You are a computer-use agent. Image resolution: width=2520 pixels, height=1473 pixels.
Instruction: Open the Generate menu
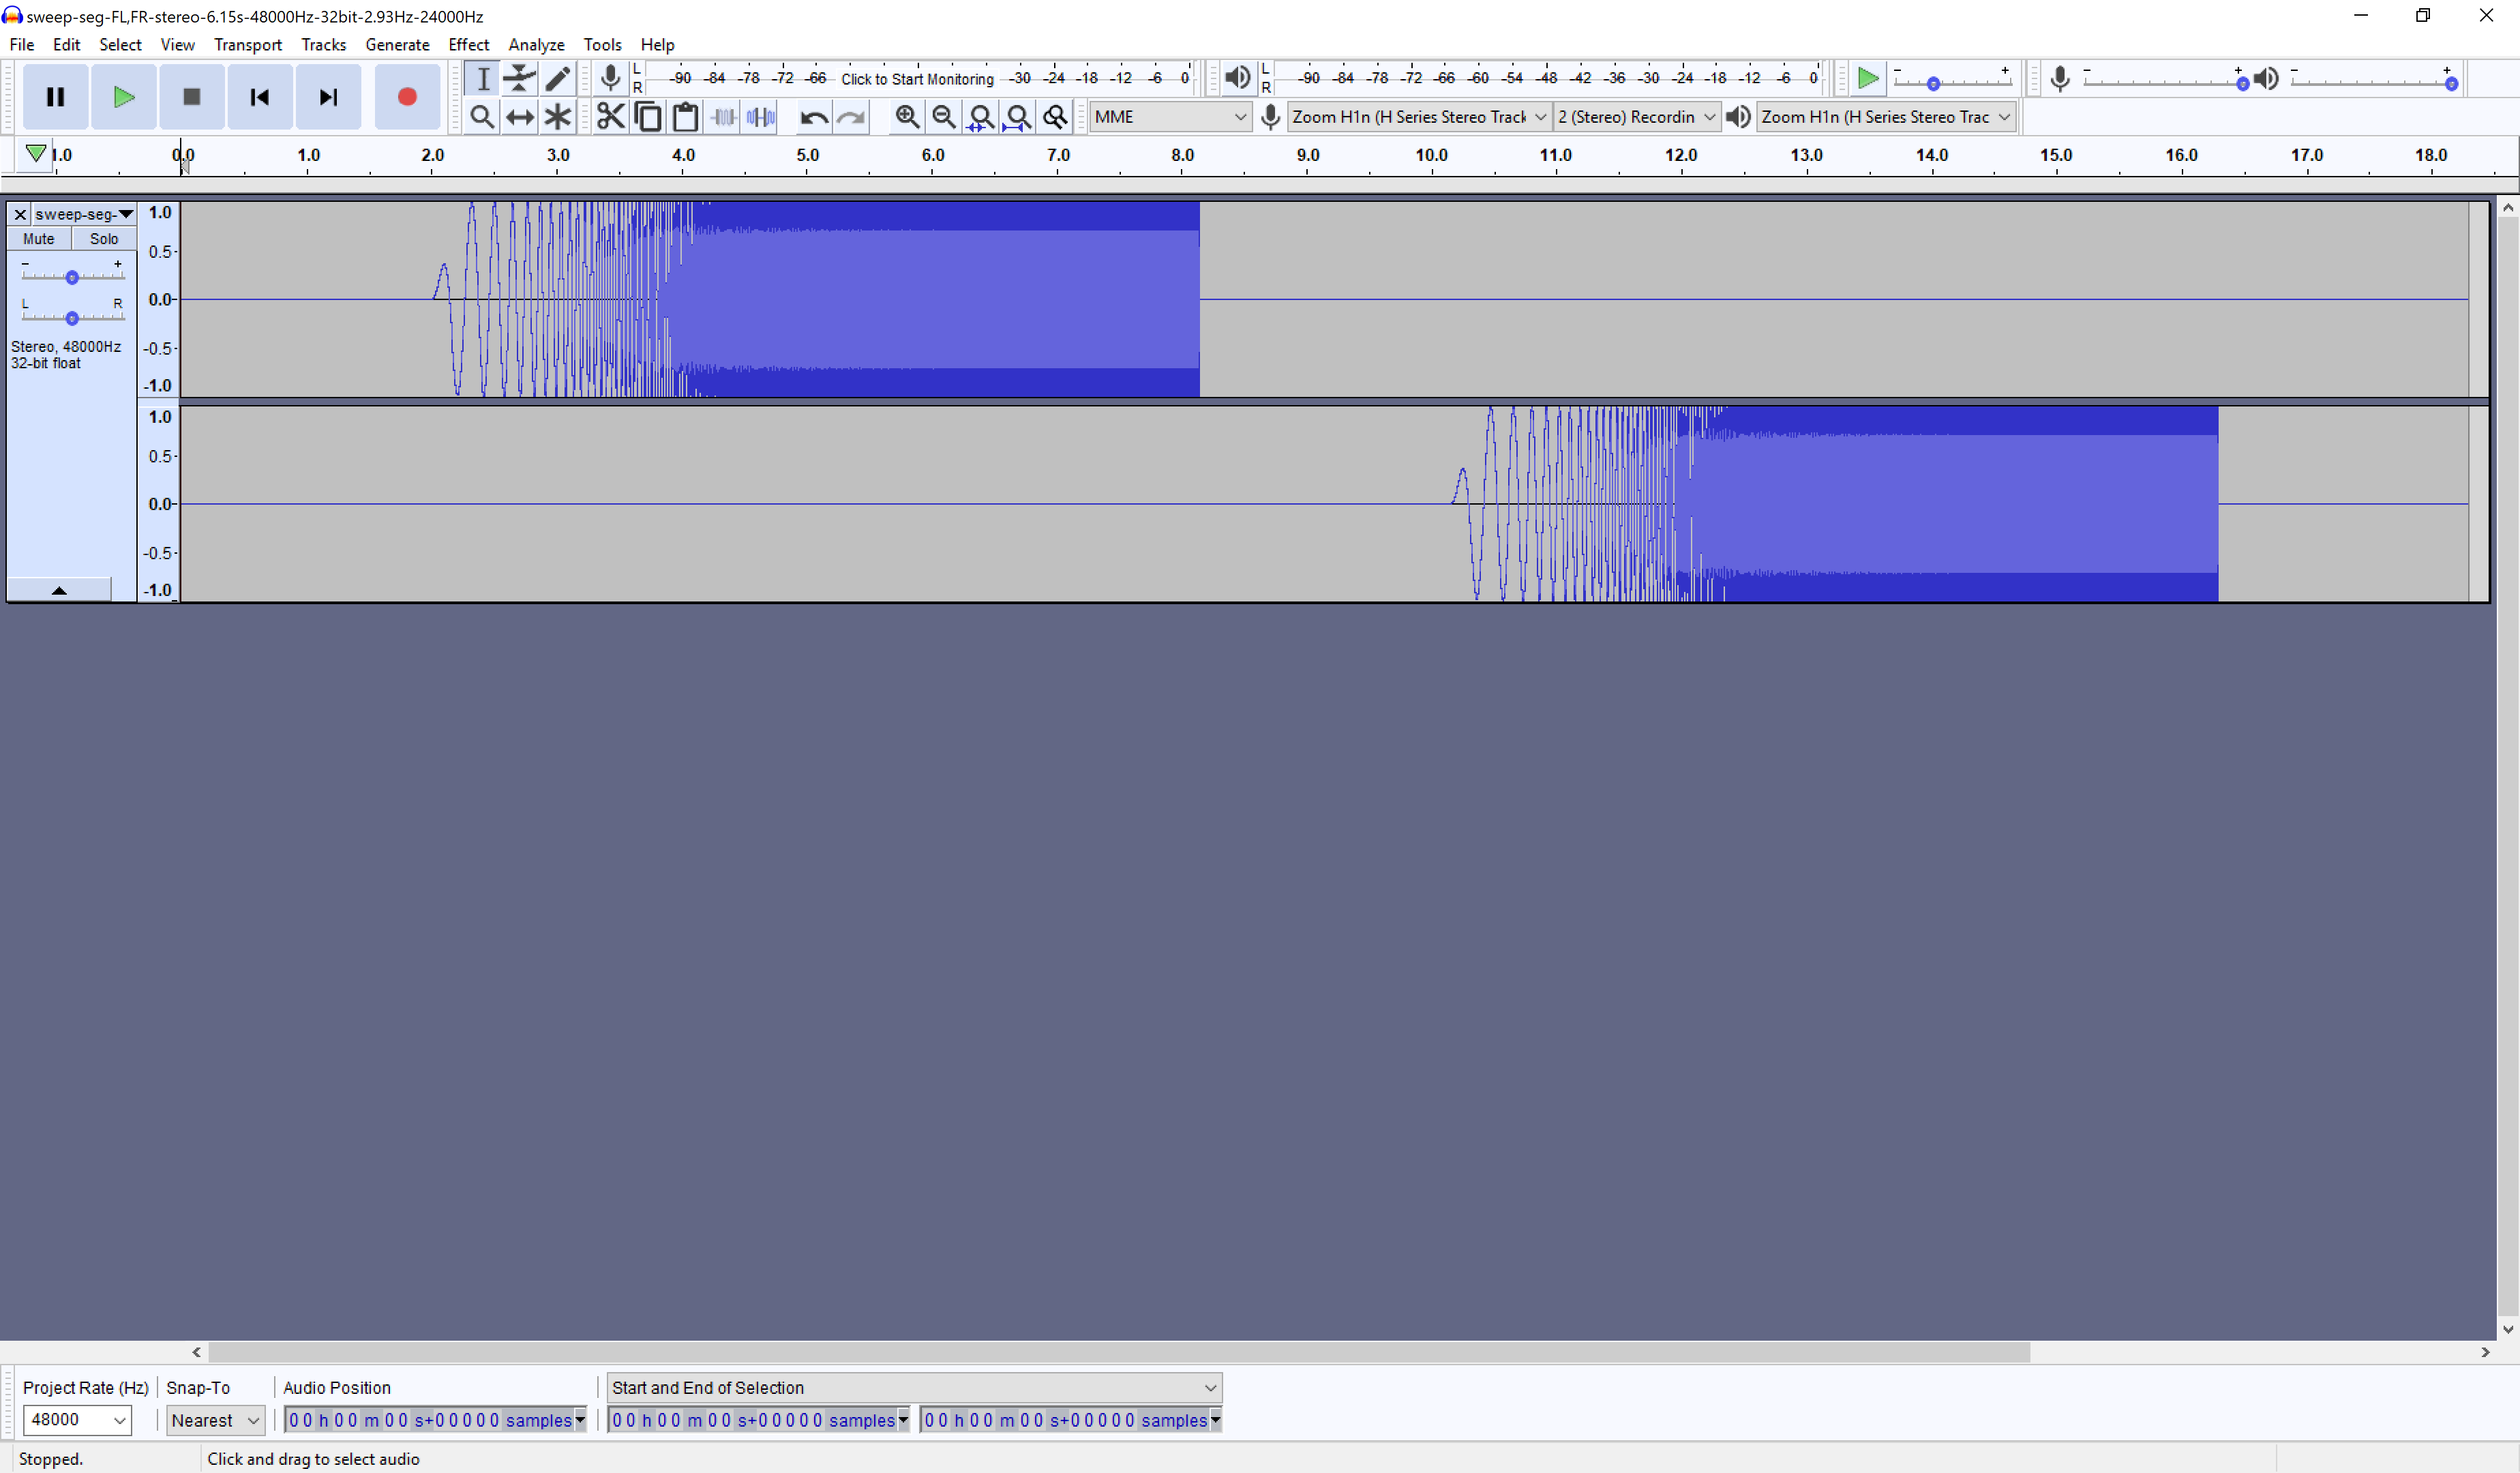pyautogui.click(x=396, y=45)
